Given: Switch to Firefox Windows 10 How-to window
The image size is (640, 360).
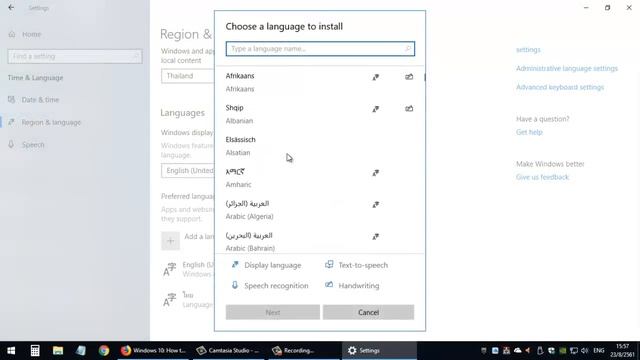Looking at the screenshot, I should click(x=154, y=351).
